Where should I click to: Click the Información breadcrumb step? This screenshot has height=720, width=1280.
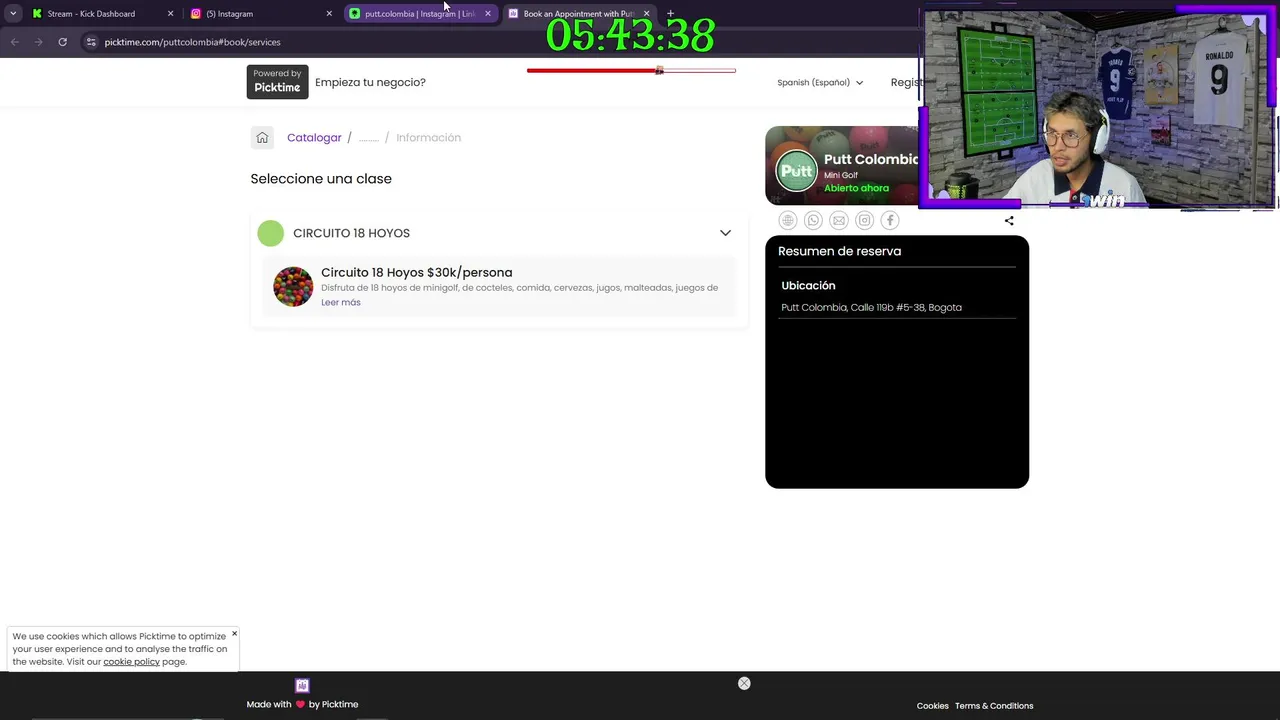pos(428,138)
